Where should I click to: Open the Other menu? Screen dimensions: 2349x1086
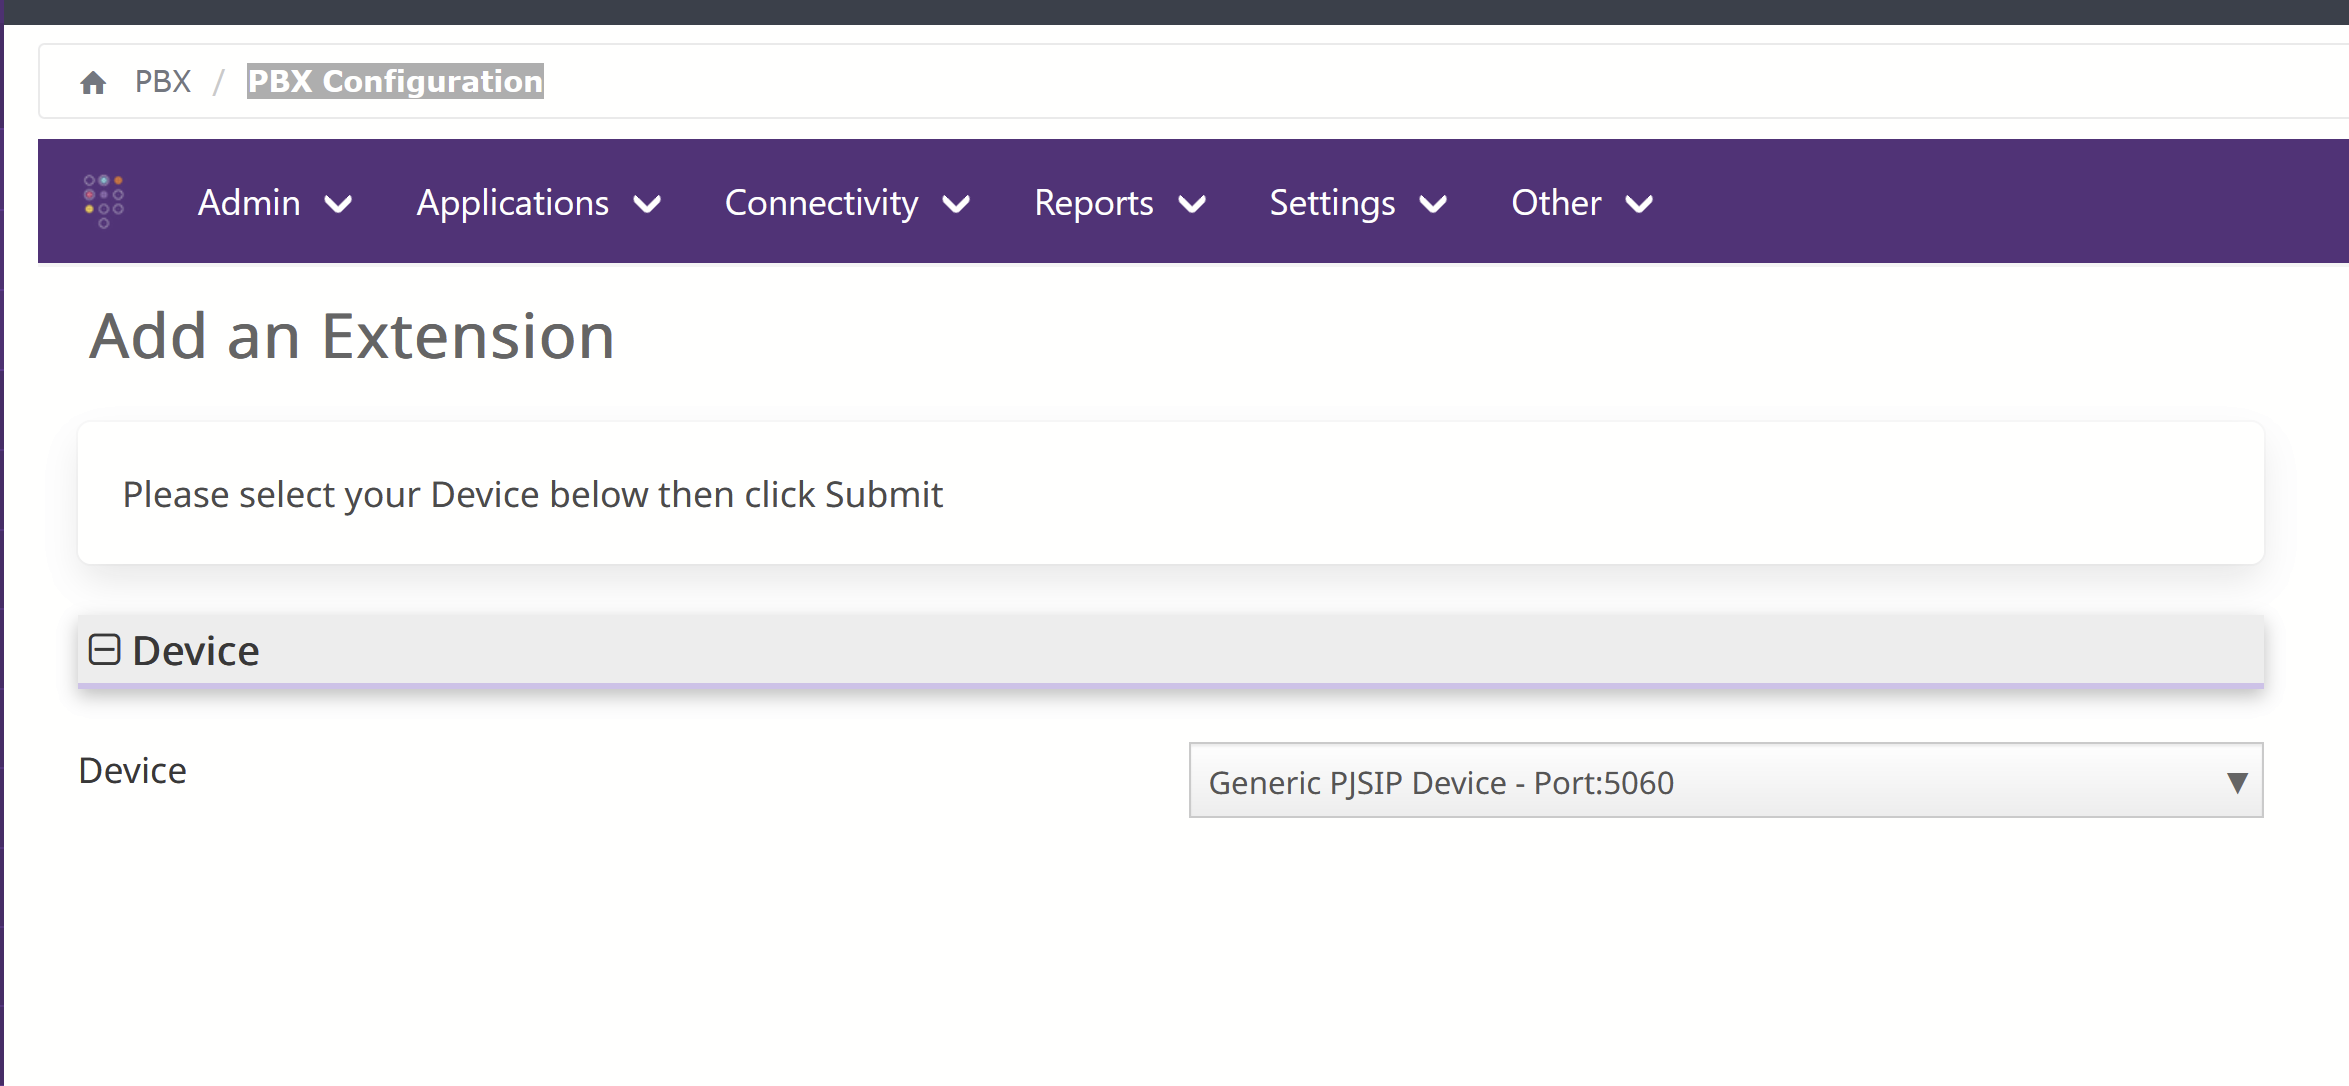point(1582,203)
